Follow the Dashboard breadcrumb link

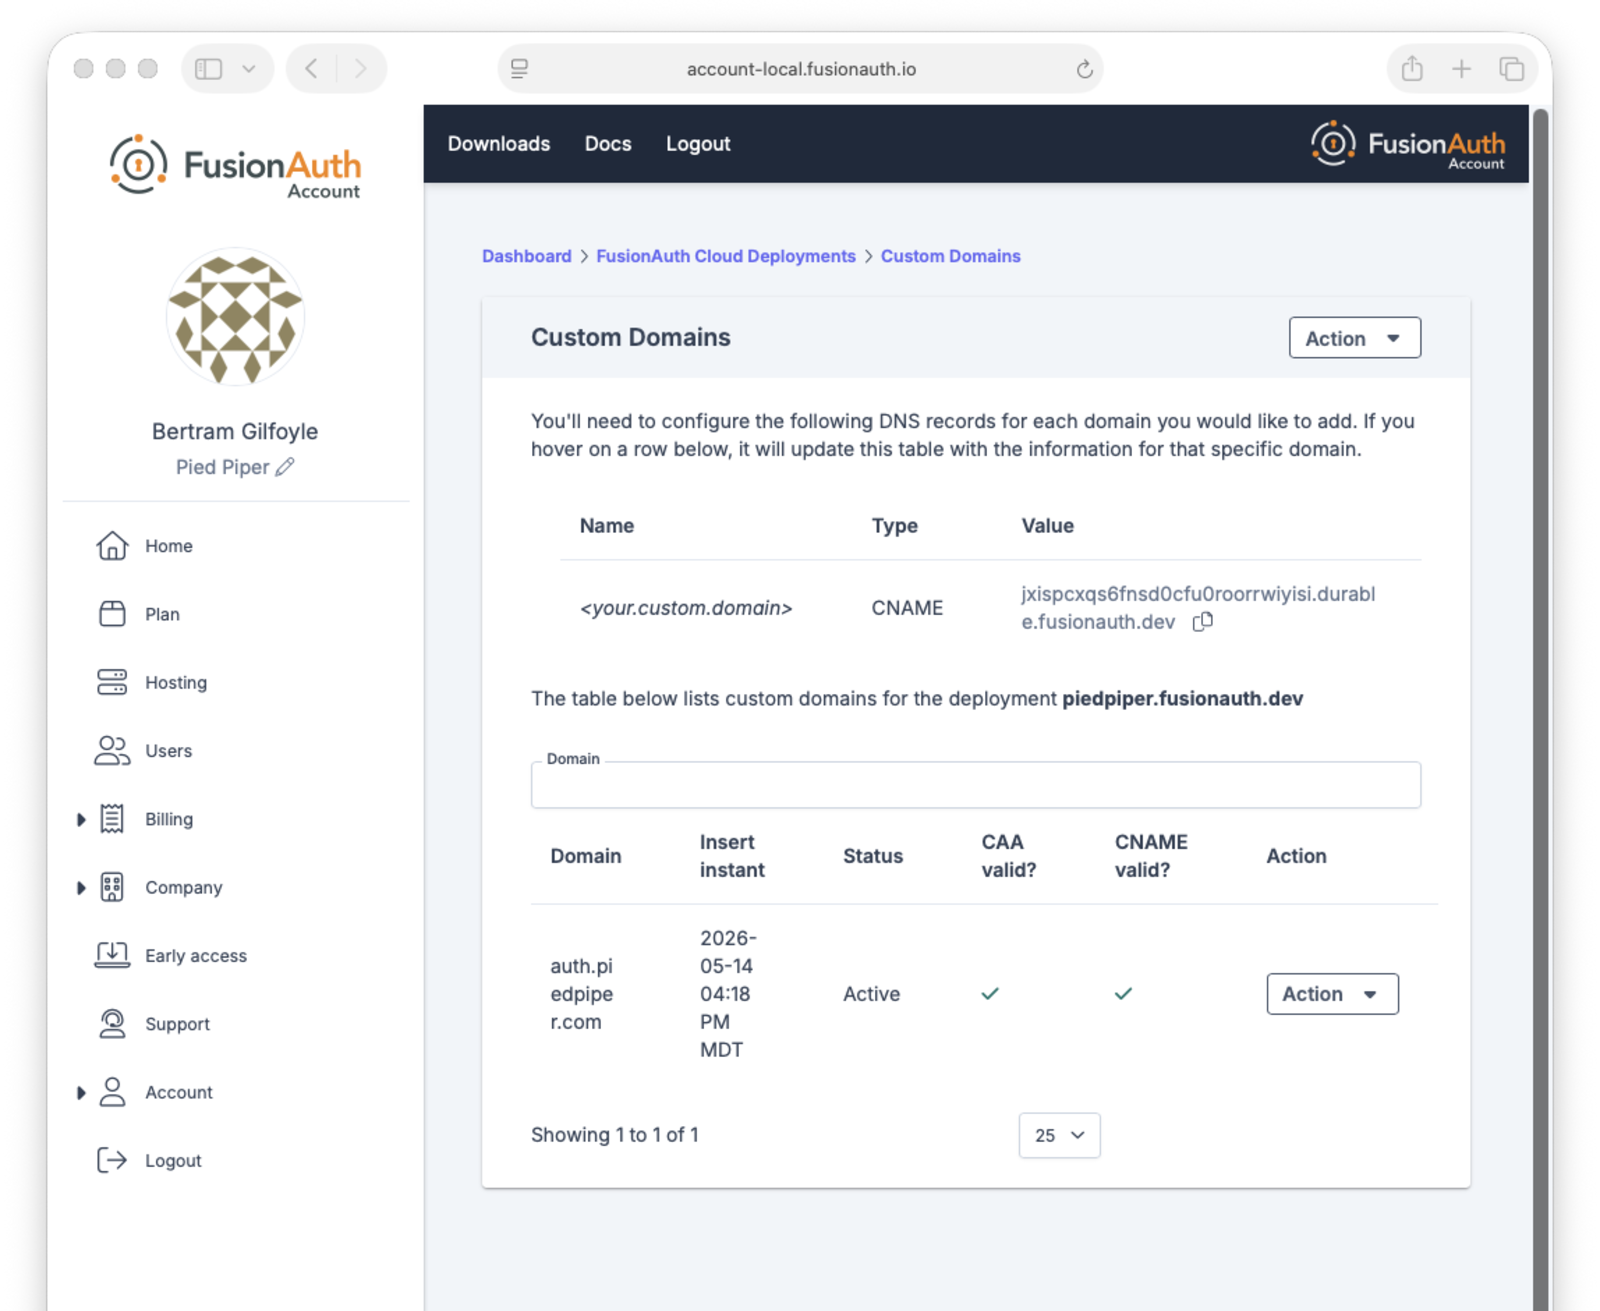[527, 256]
